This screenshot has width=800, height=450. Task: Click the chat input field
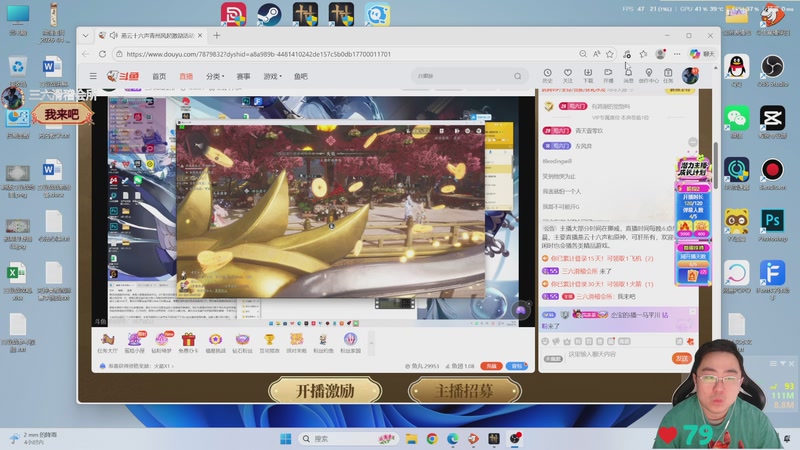(x=617, y=355)
